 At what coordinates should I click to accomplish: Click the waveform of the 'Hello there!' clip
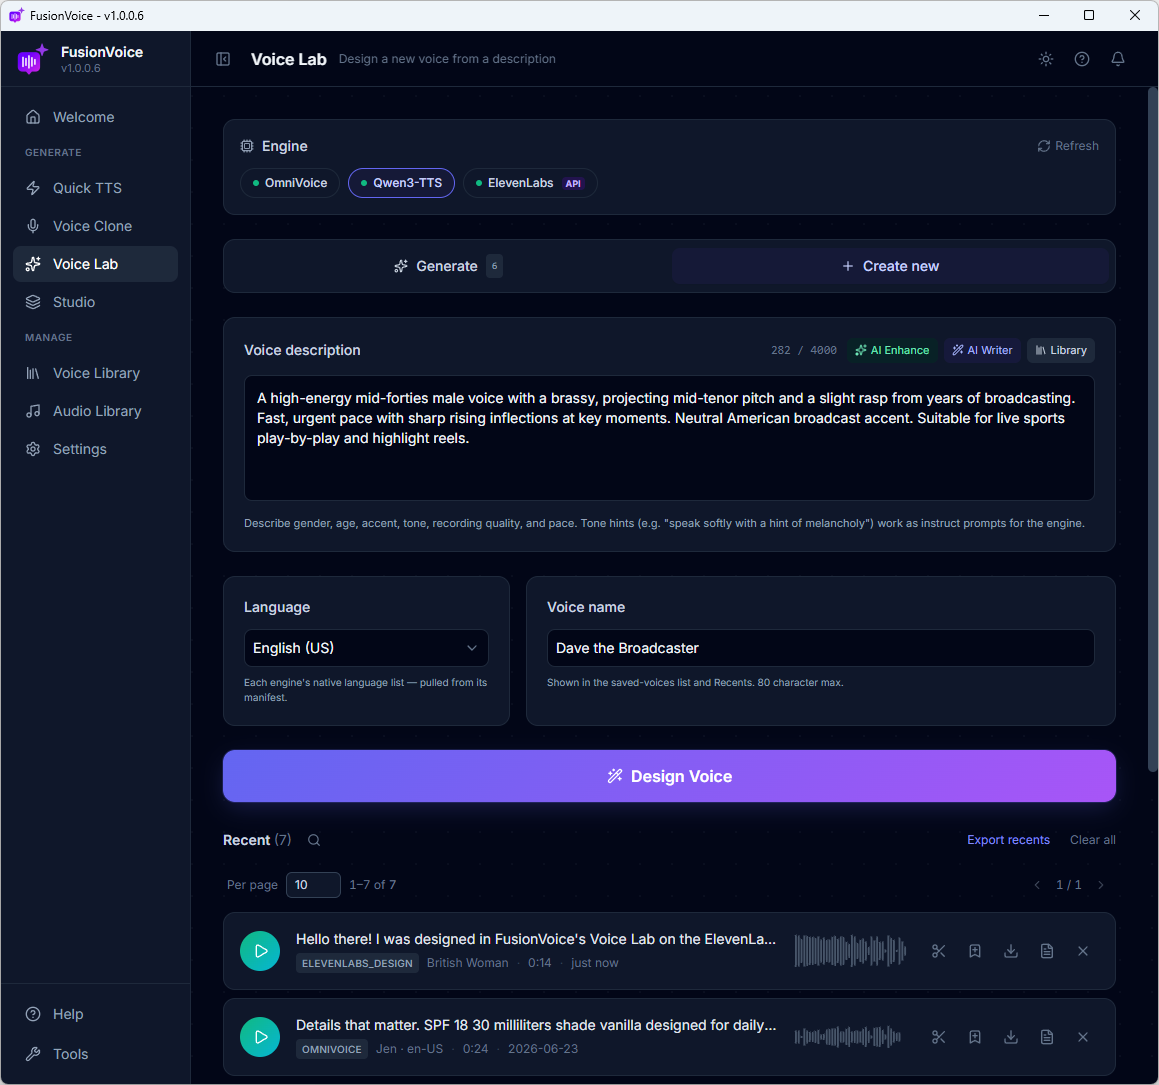click(x=850, y=950)
